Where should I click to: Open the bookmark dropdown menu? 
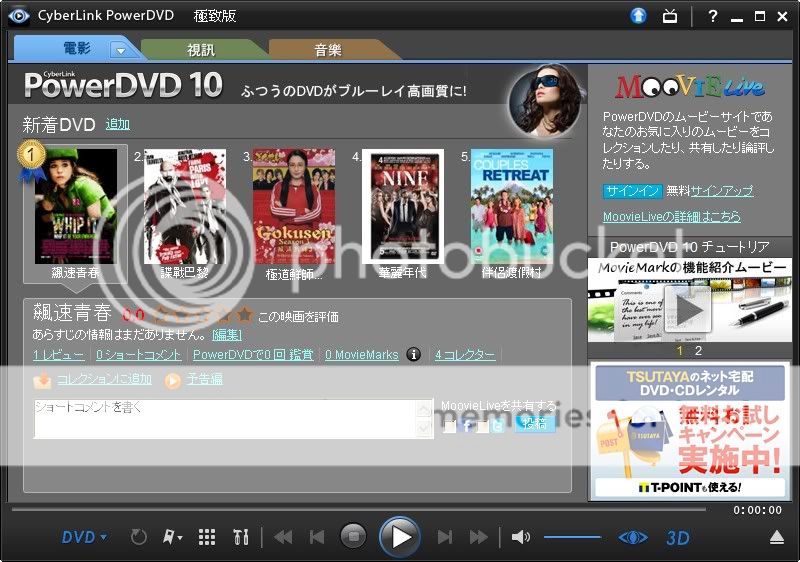(172, 537)
